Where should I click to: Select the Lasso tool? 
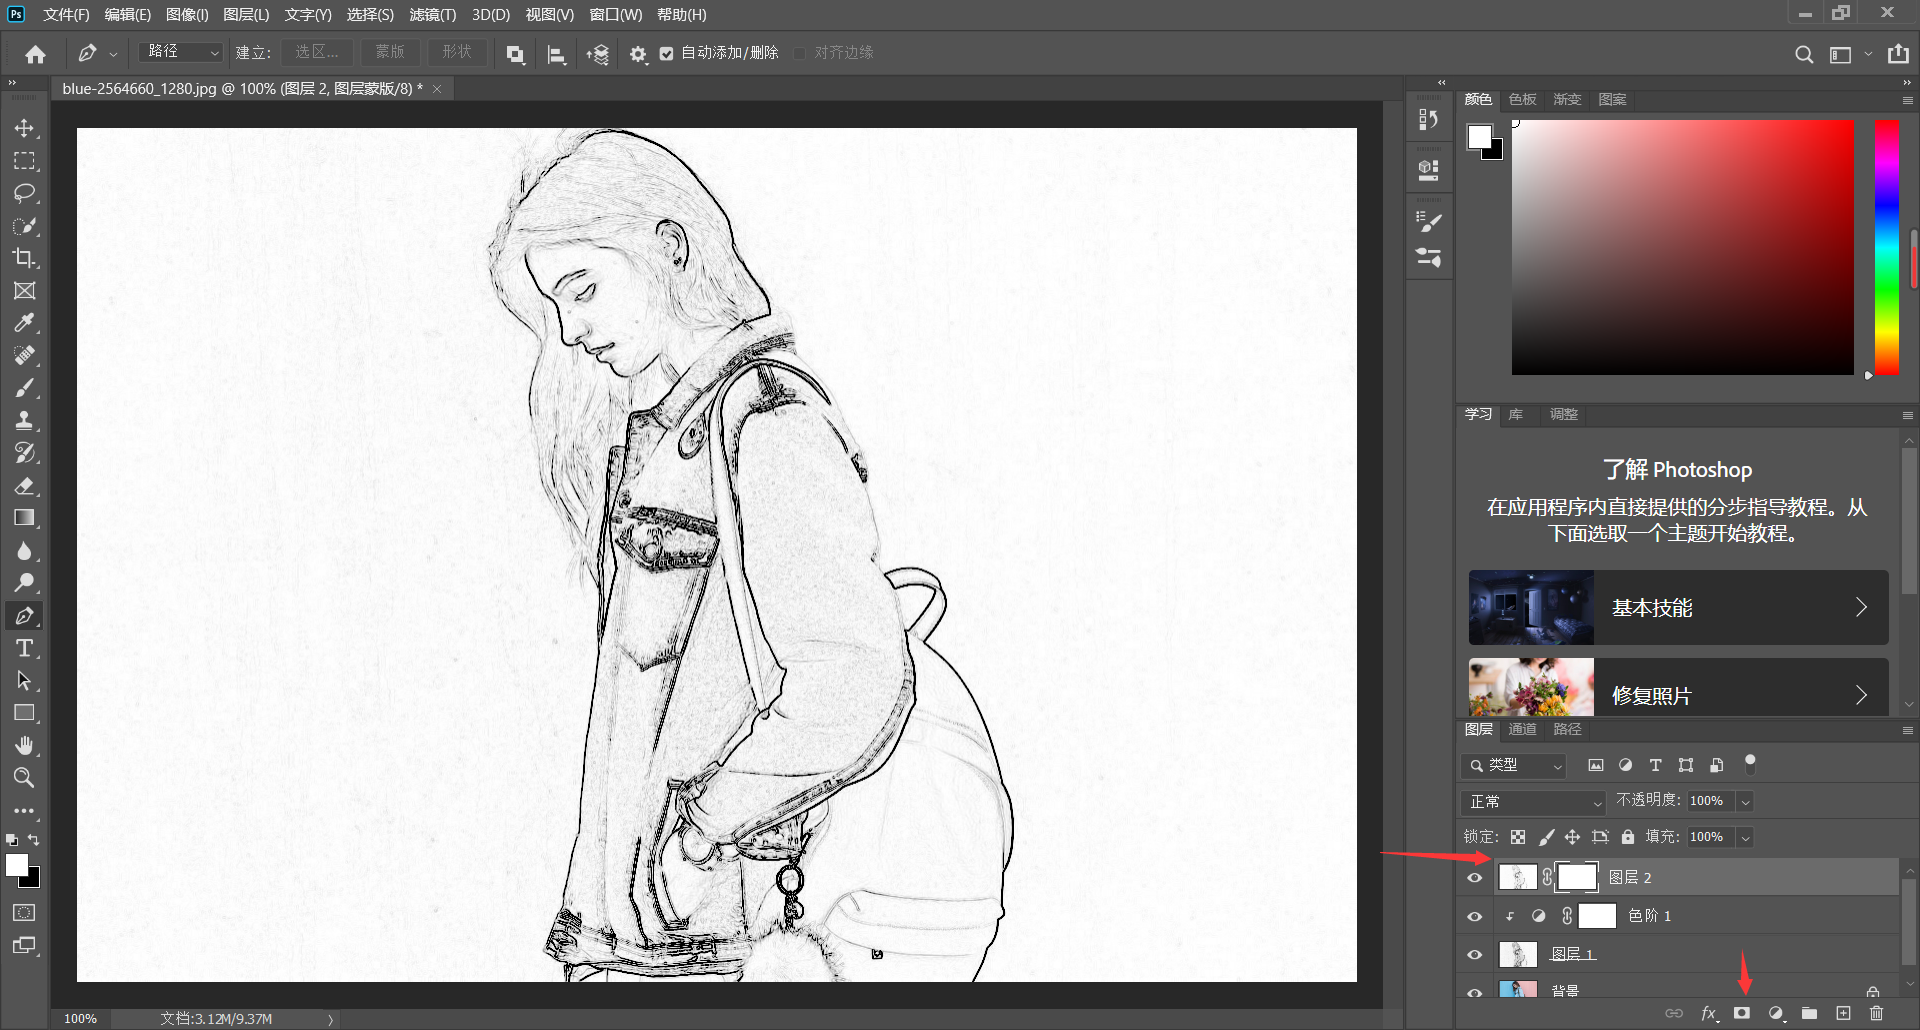tap(24, 193)
